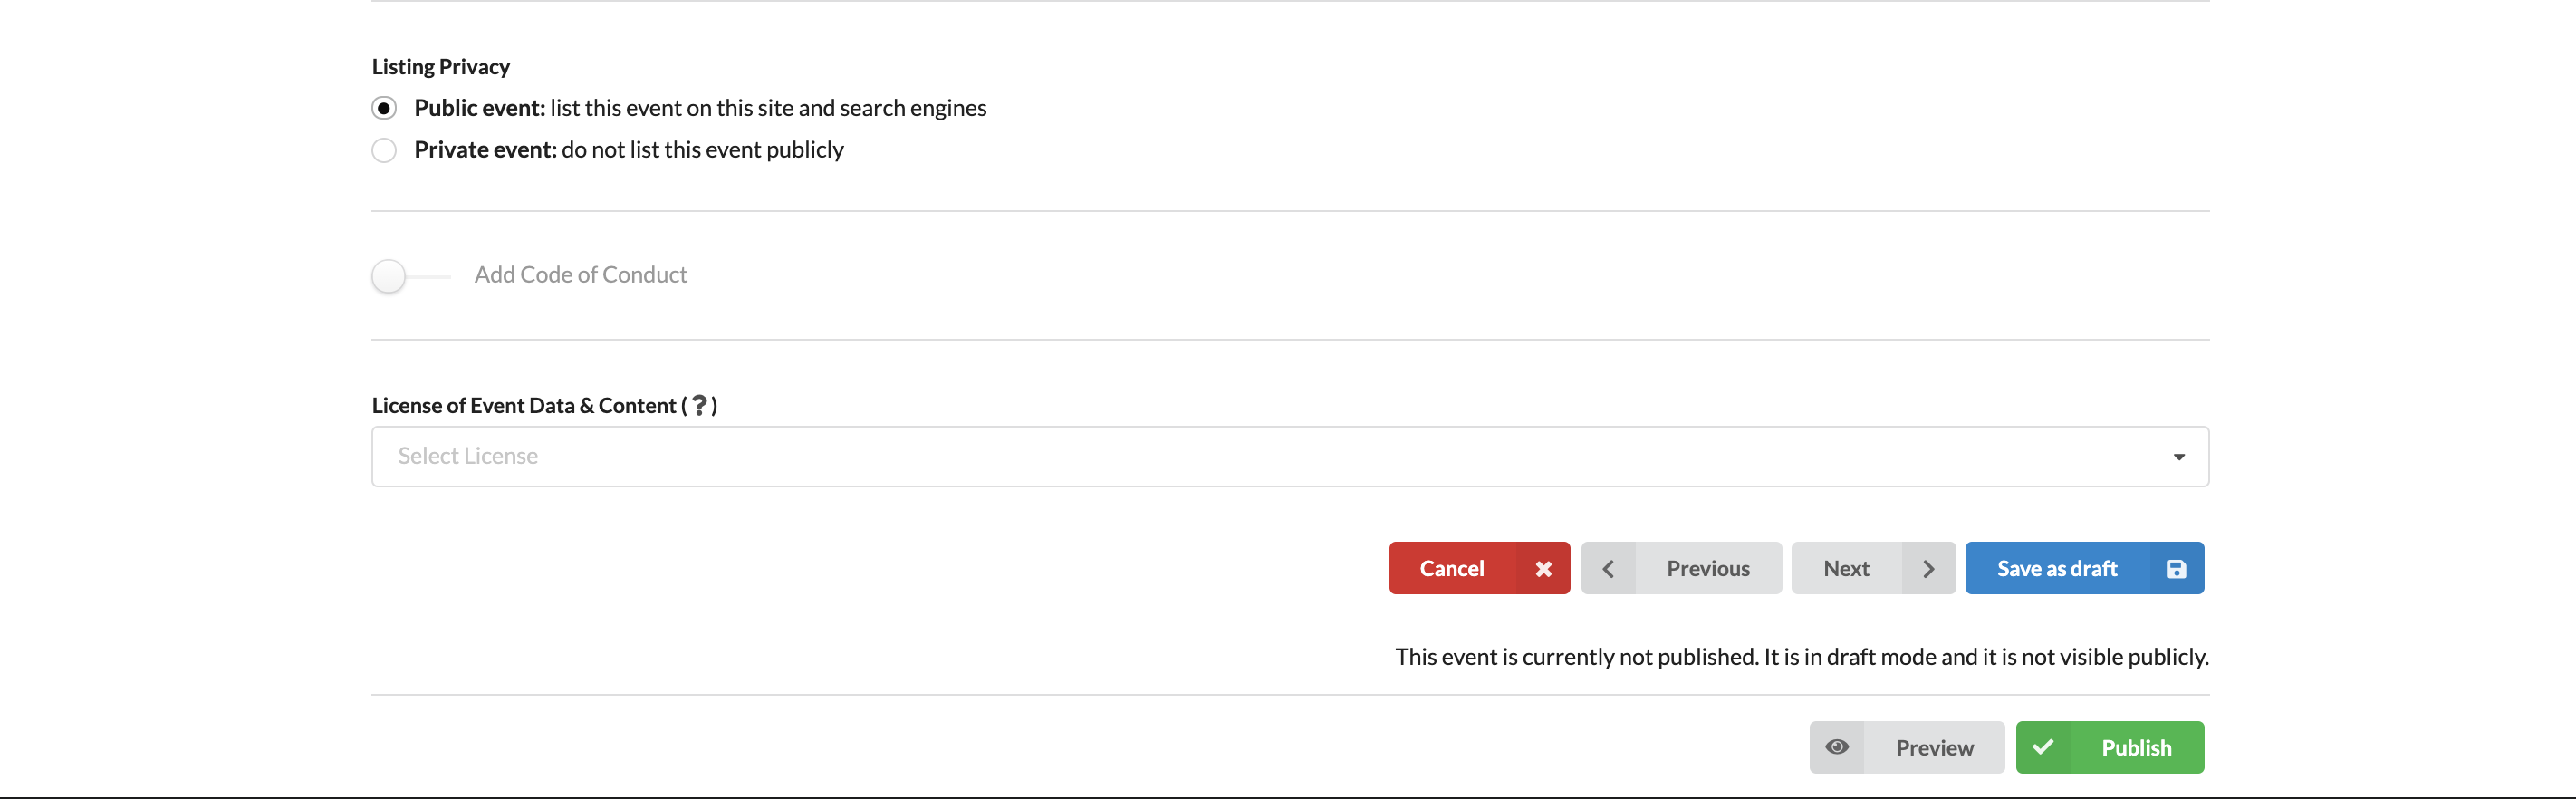Image resolution: width=2576 pixels, height=799 pixels.
Task: Click the X icon on the Cancel button
Action: pos(1543,568)
